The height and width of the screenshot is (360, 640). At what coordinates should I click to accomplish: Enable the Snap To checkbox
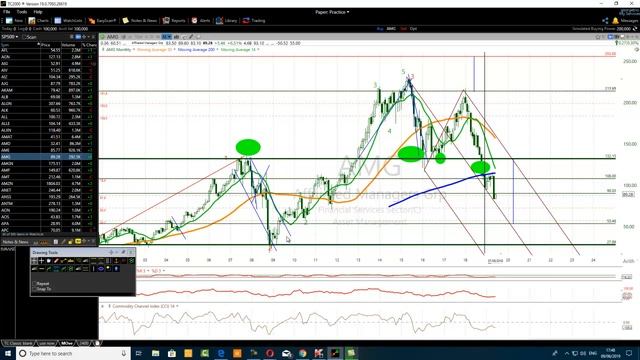coord(34,289)
